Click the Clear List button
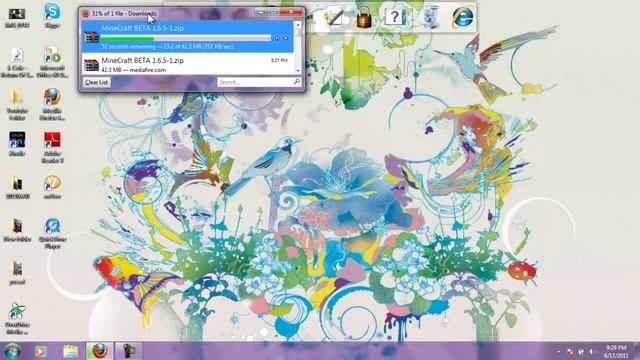Screen dimensions: 640x360 point(97,82)
